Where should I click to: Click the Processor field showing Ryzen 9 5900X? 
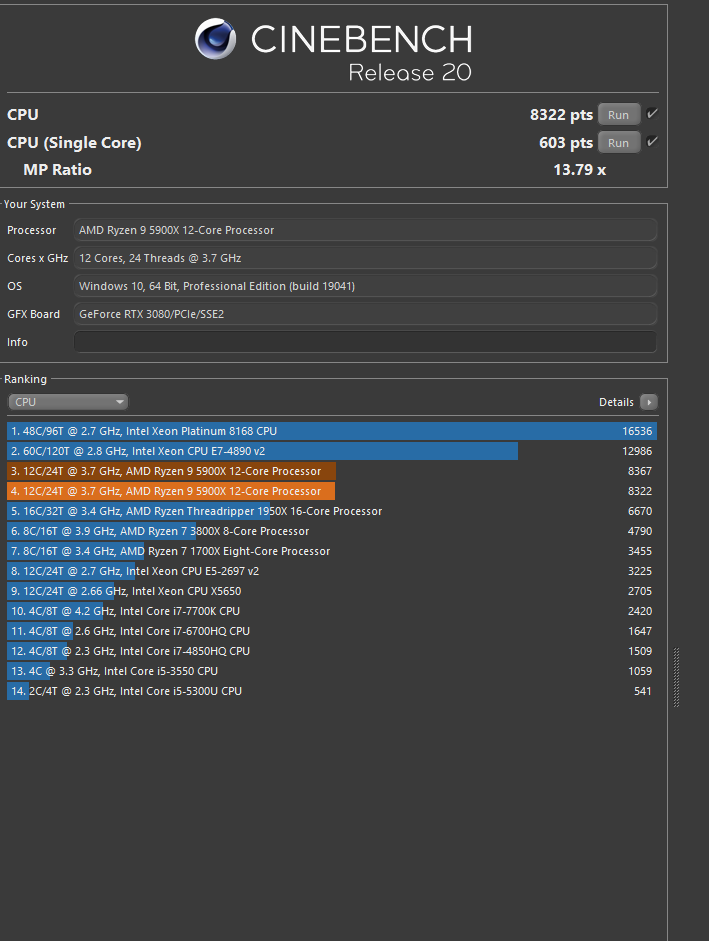tap(365, 230)
